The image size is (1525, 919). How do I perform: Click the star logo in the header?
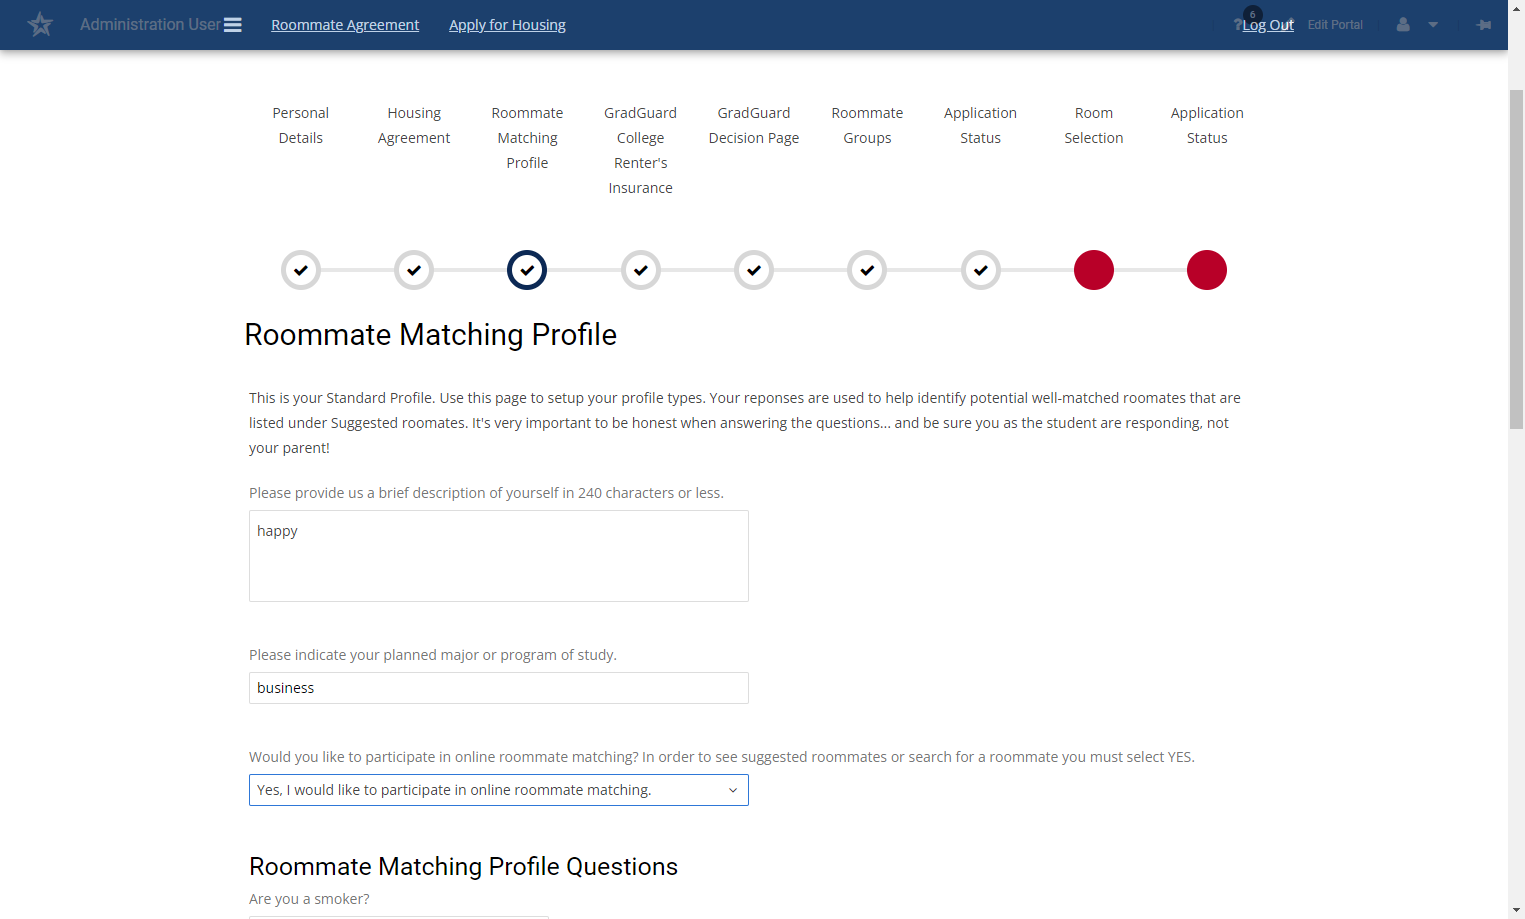coord(40,24)
